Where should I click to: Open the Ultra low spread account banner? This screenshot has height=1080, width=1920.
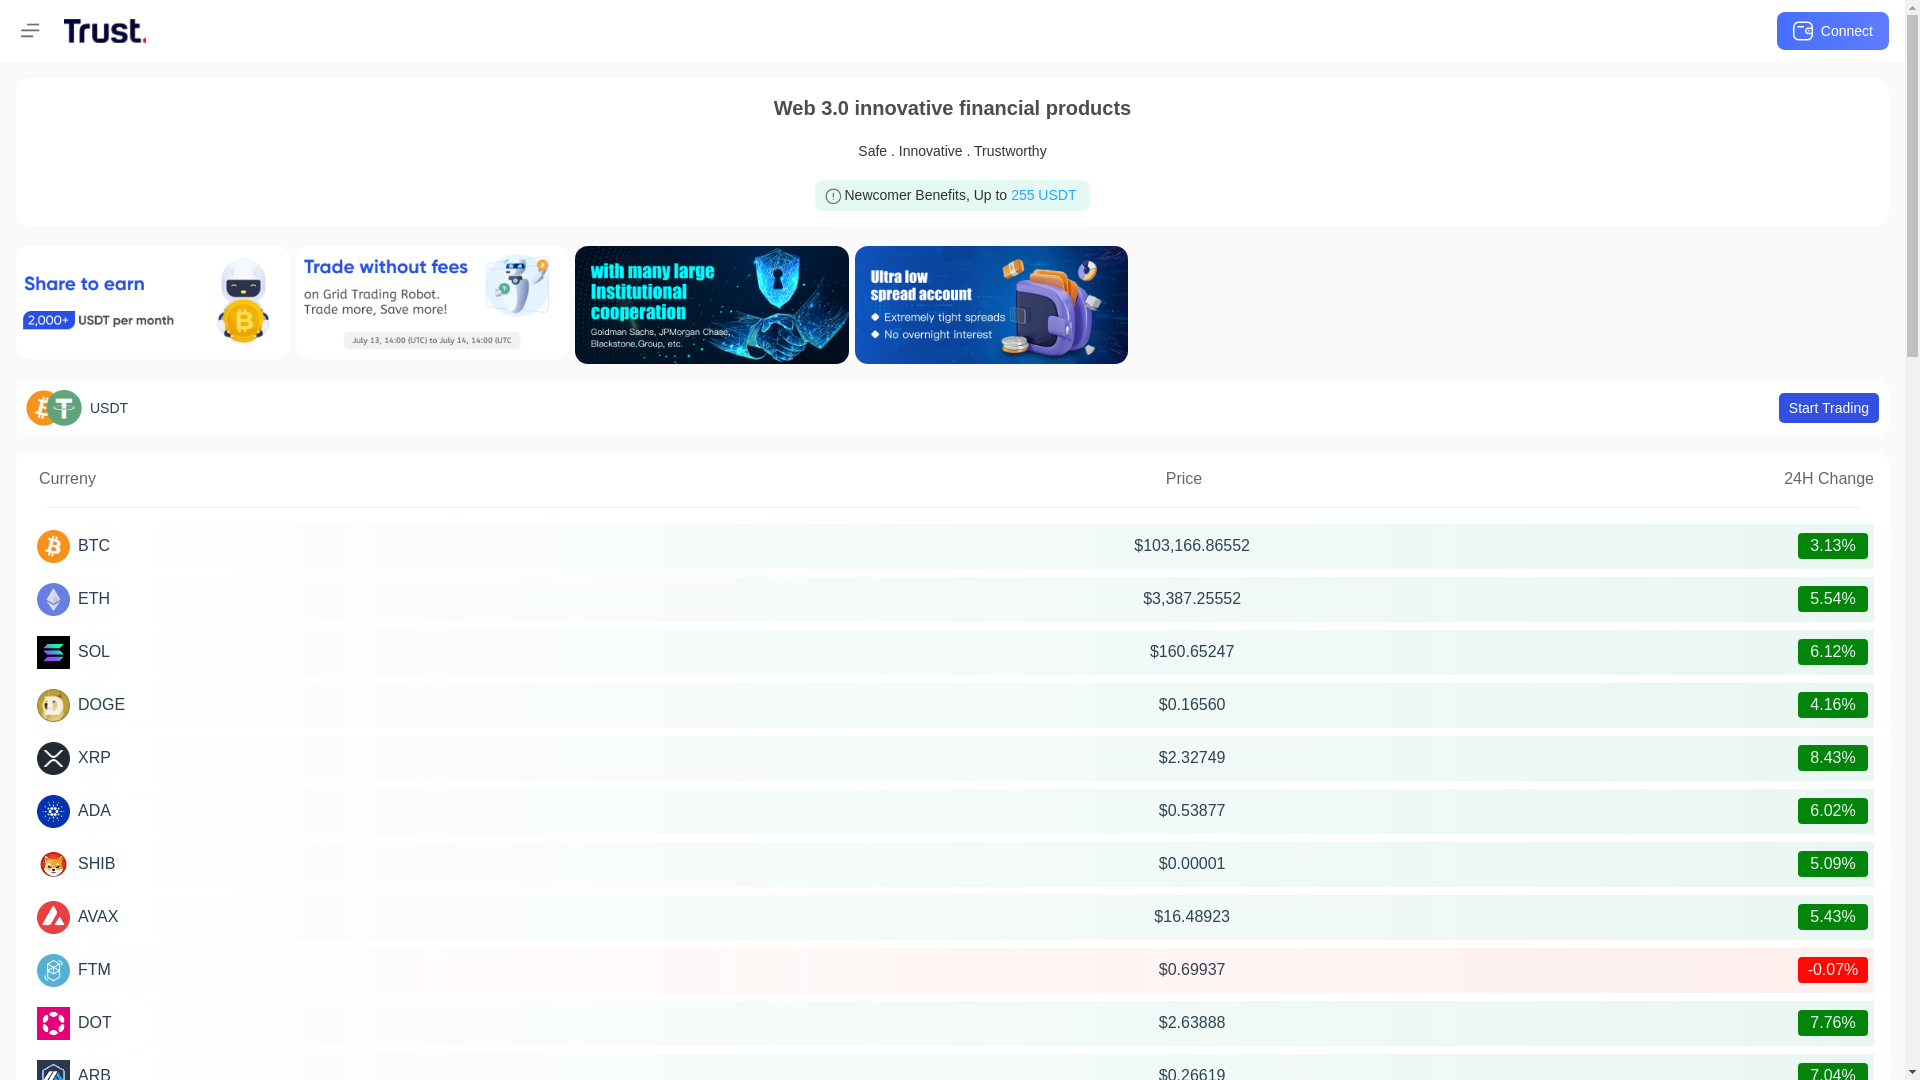991,305
